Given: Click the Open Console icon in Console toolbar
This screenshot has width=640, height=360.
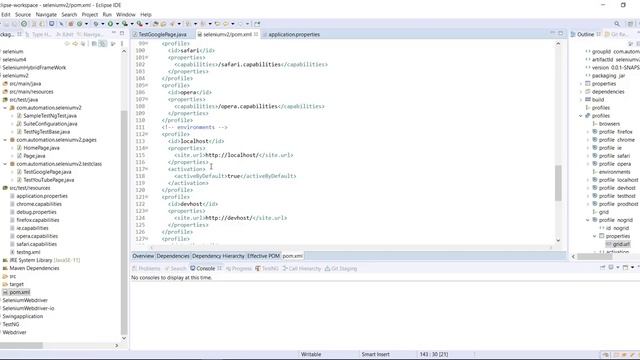Looking at the screenshot, I should coord(625,267).
